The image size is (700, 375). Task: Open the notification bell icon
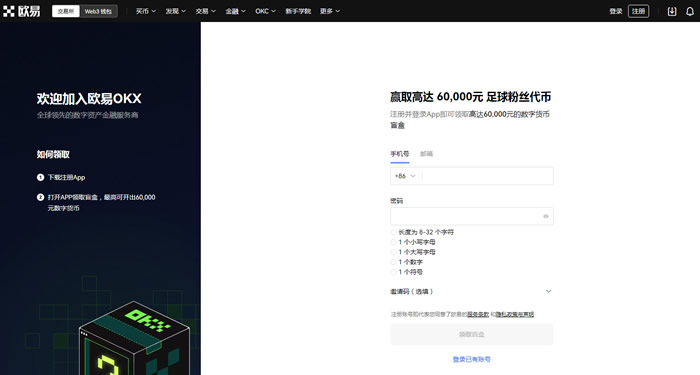click(690, 11)
